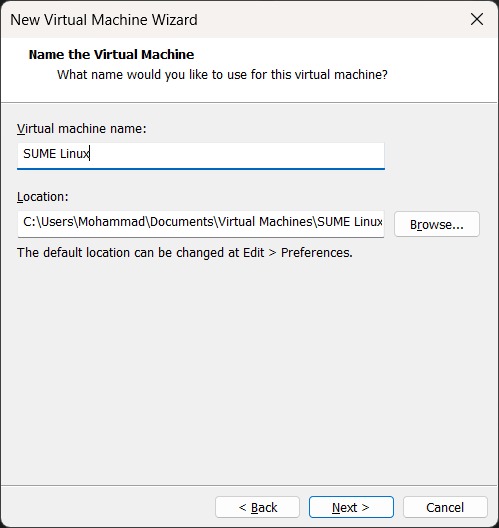Open the Browse... location picker
The height and width of the screenshot is (528, 499).
point(437,224)
